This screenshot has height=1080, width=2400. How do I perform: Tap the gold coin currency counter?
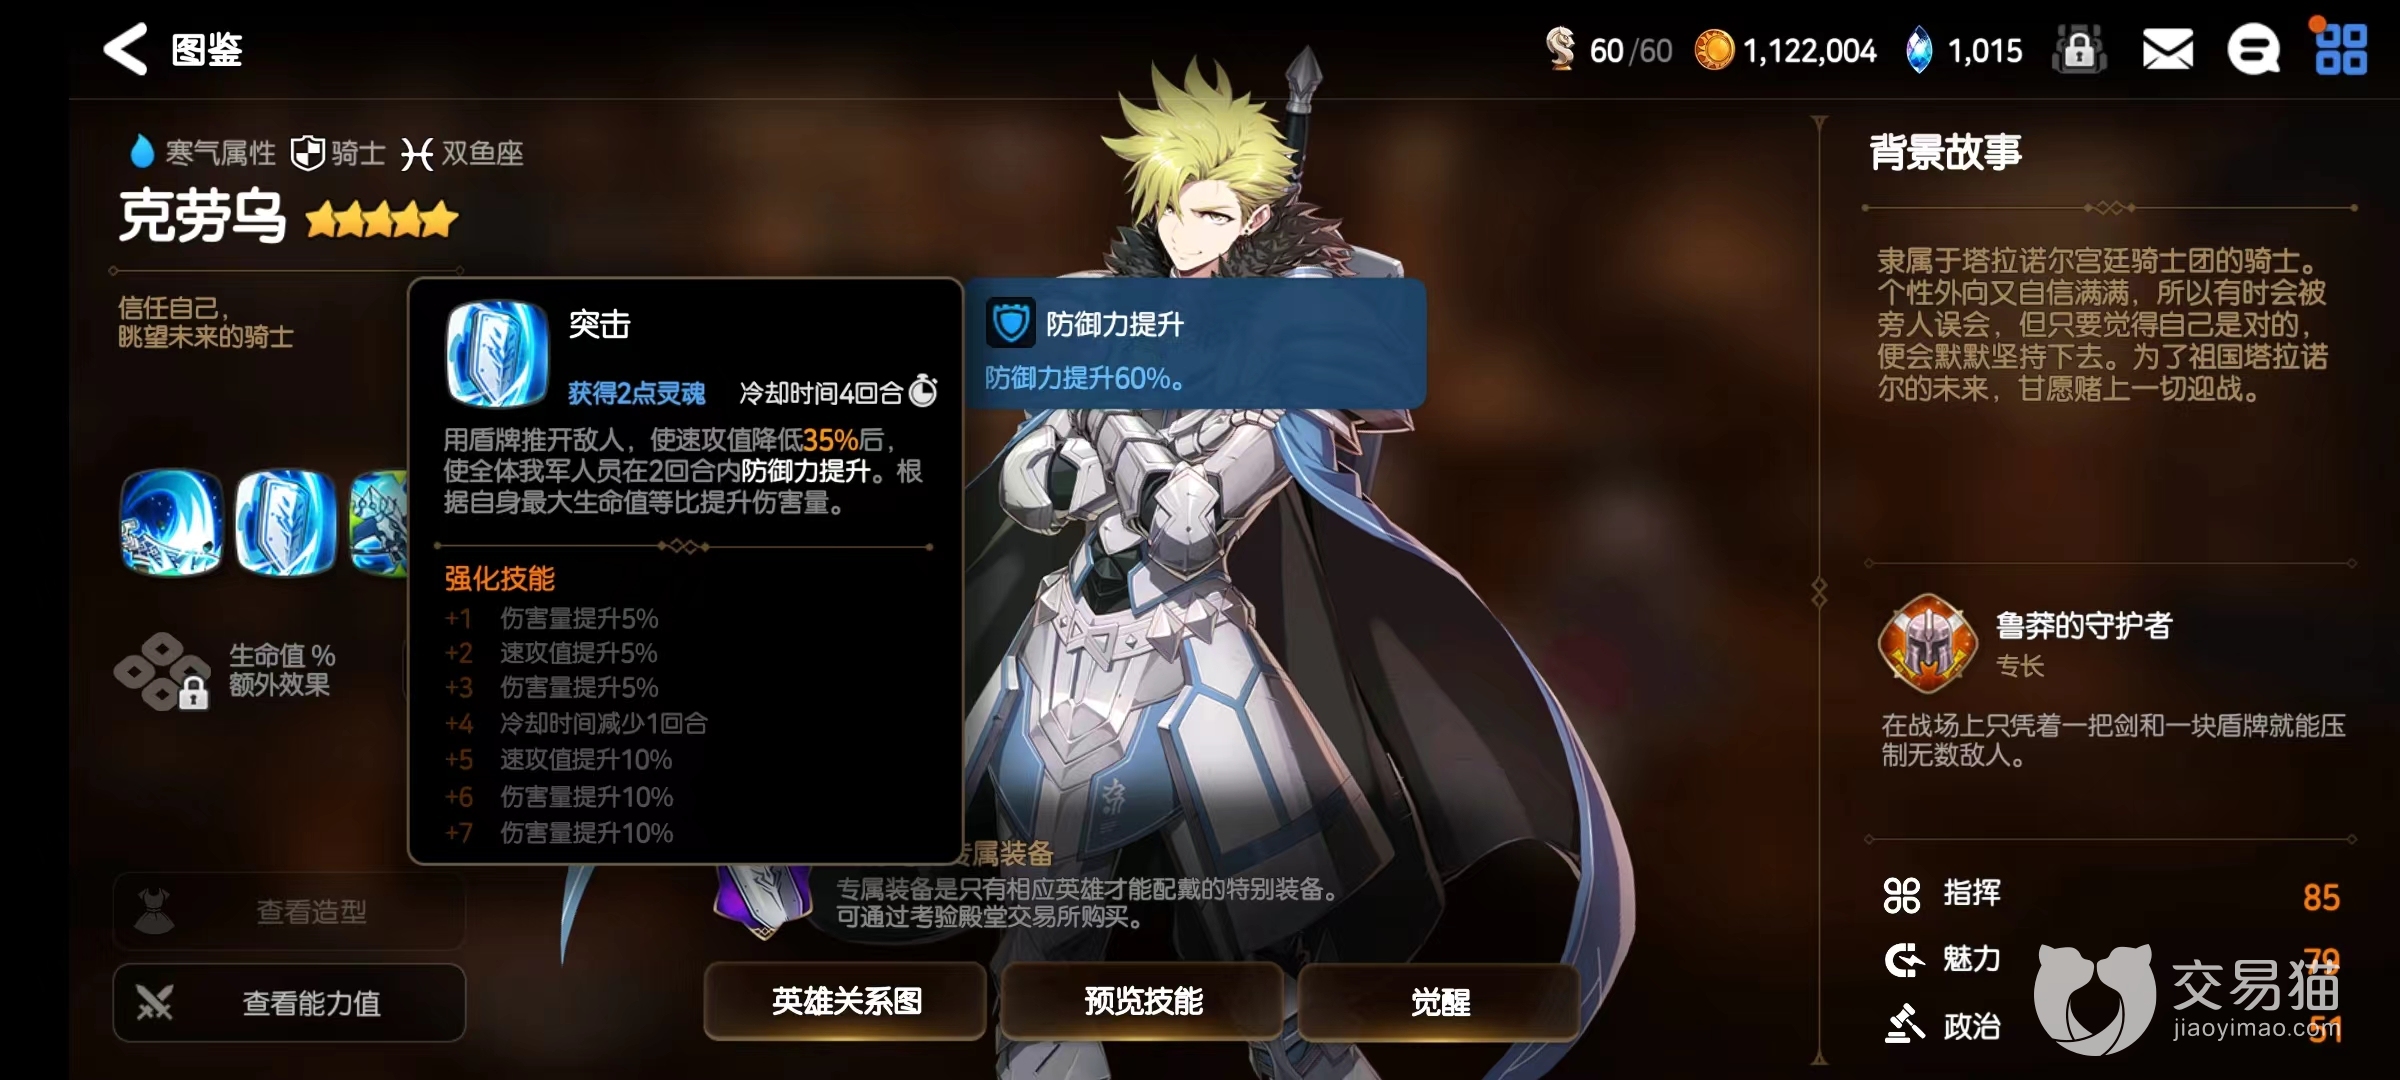pos(1786,50)
